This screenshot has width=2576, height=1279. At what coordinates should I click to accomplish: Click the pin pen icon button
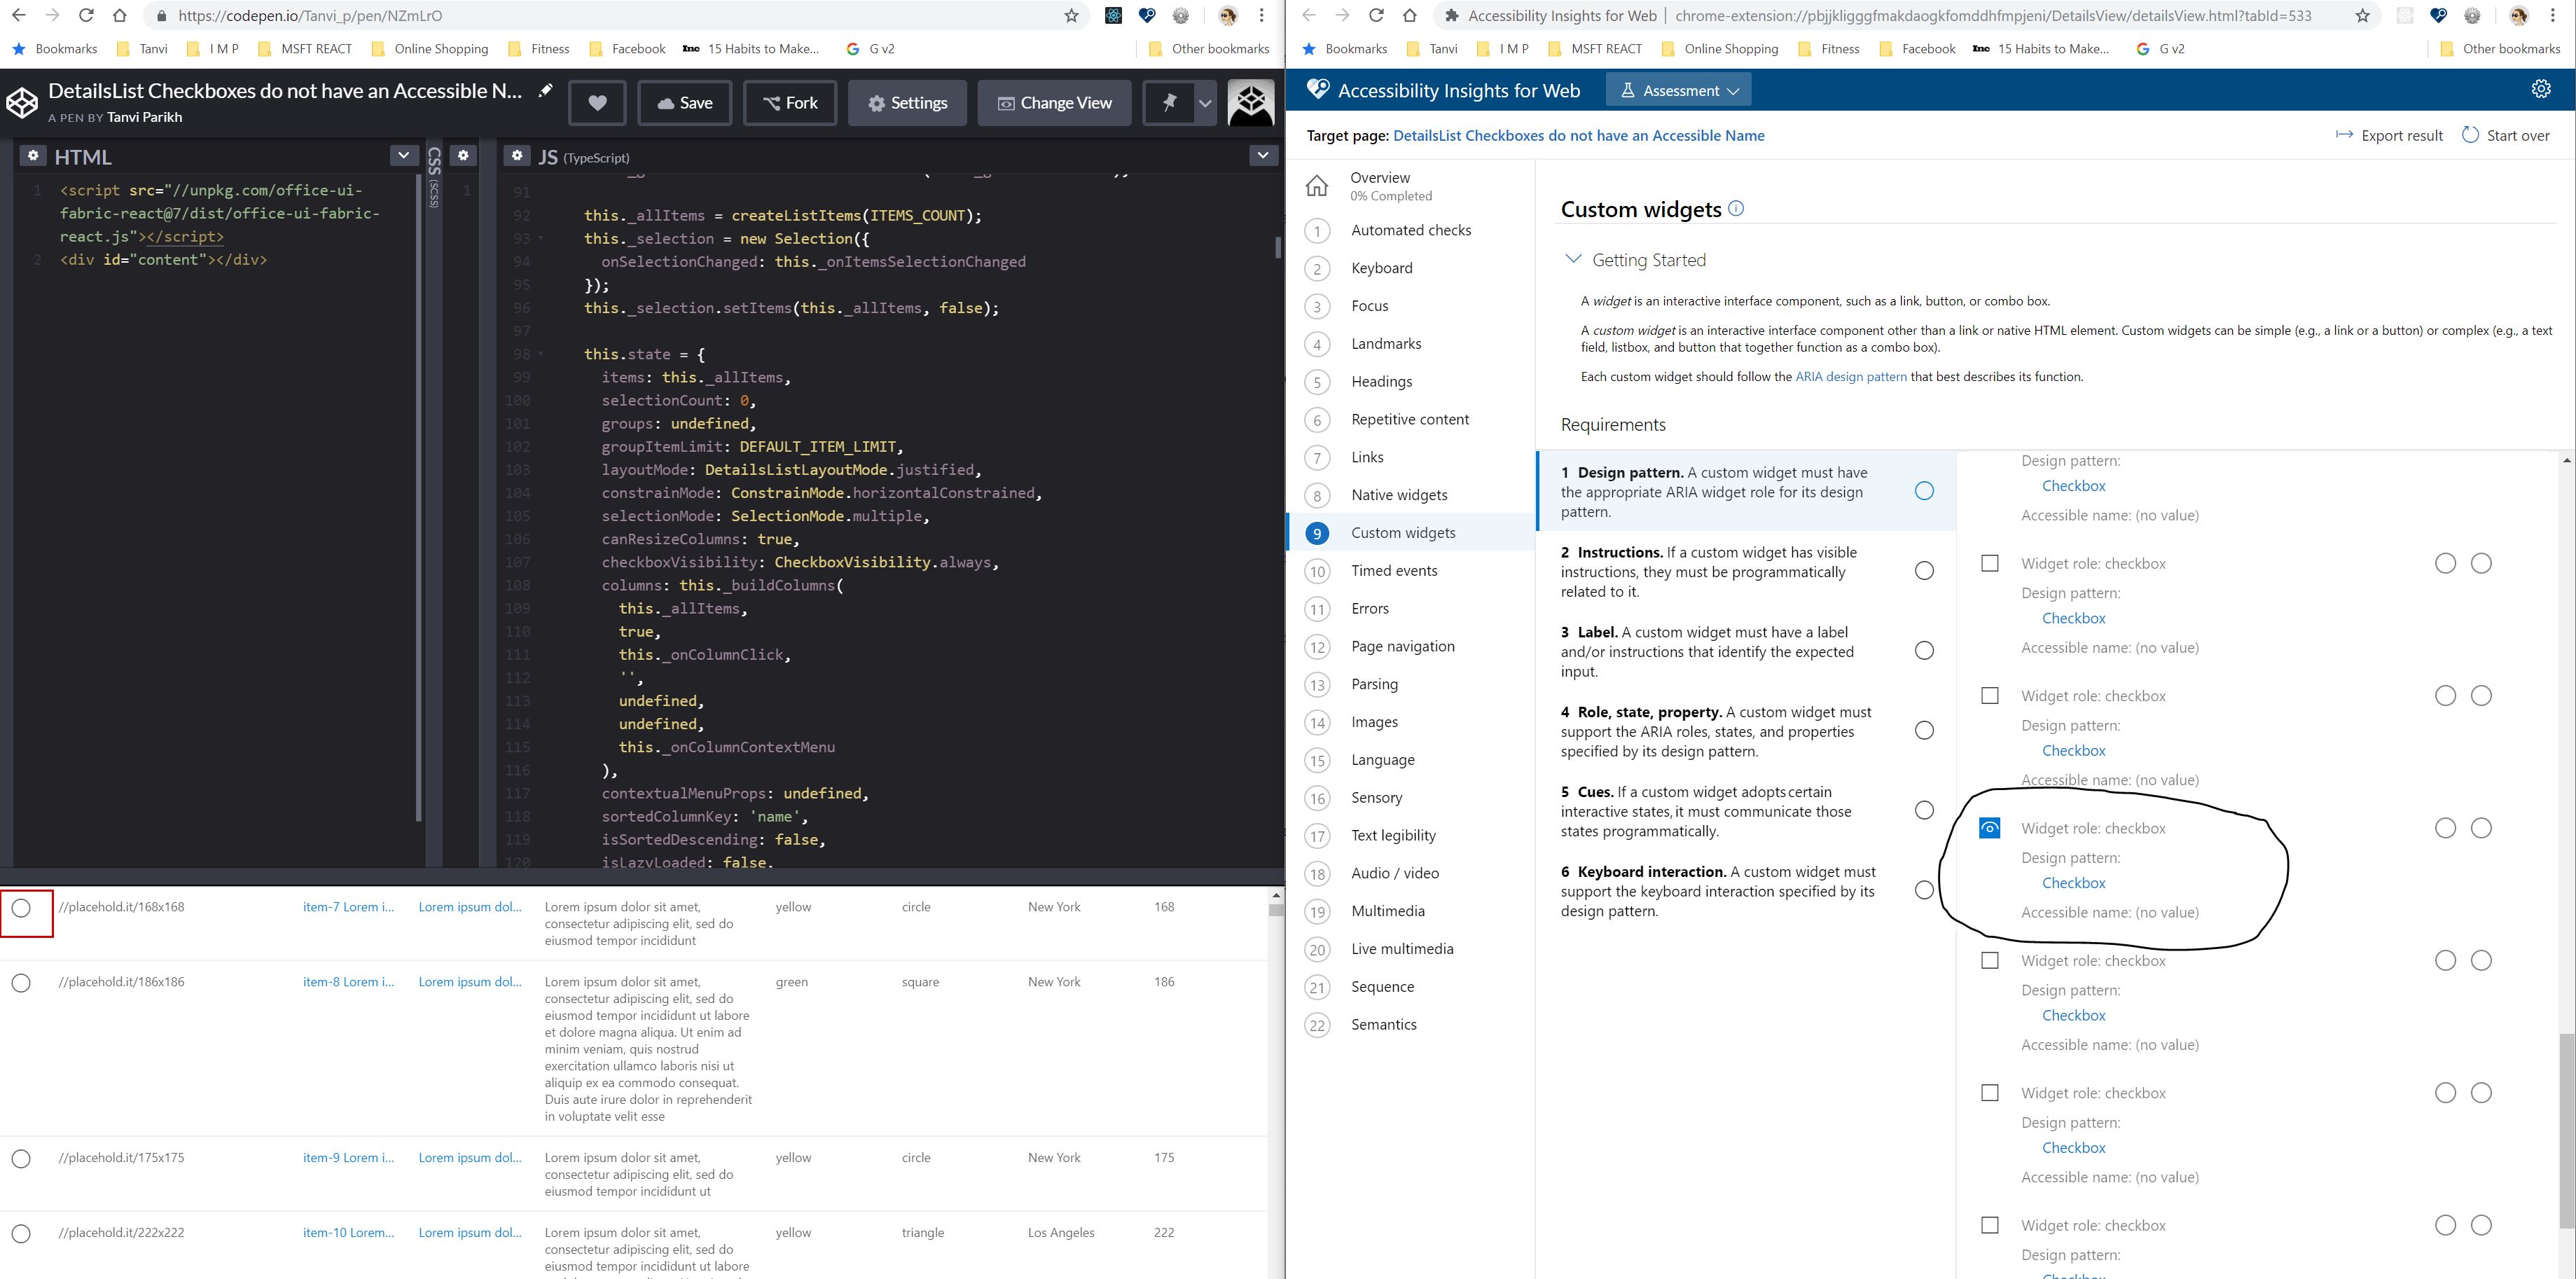click(1168, 103)
